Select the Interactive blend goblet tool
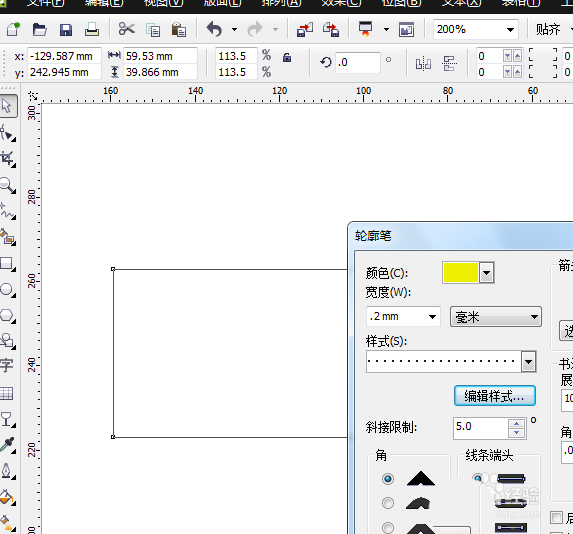 point(7,420)
